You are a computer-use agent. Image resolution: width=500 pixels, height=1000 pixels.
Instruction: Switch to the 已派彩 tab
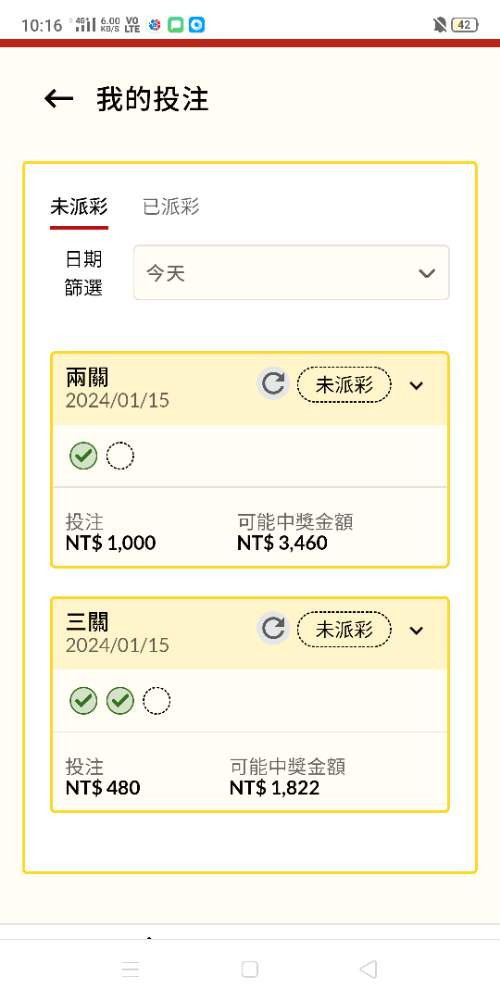coord(171,207)
